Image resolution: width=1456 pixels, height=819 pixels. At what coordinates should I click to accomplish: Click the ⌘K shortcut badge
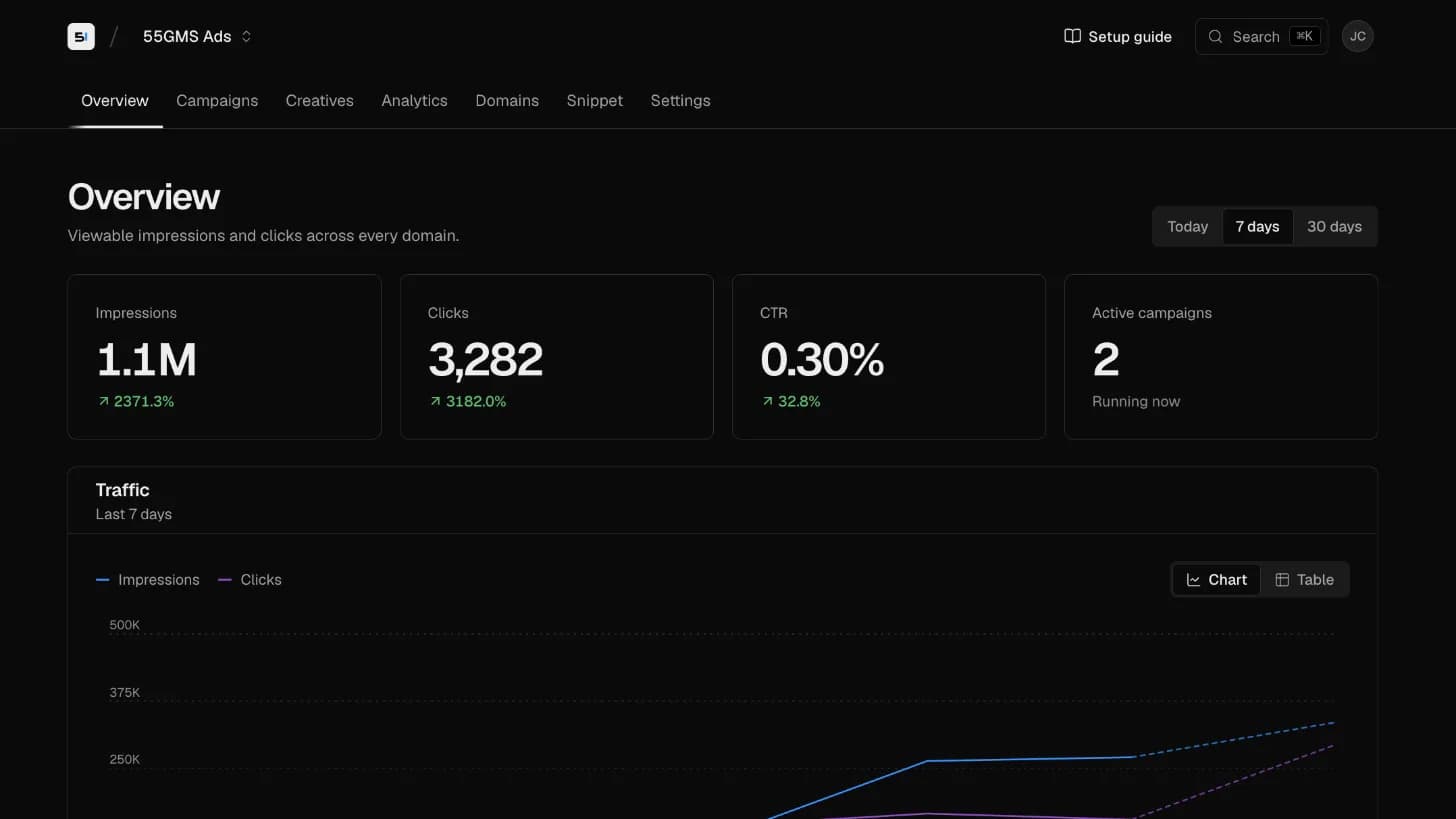click(1304, 36)
